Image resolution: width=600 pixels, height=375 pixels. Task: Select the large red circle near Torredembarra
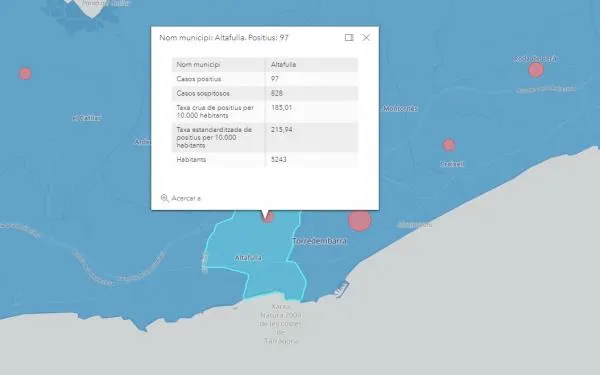click(360, 220)
